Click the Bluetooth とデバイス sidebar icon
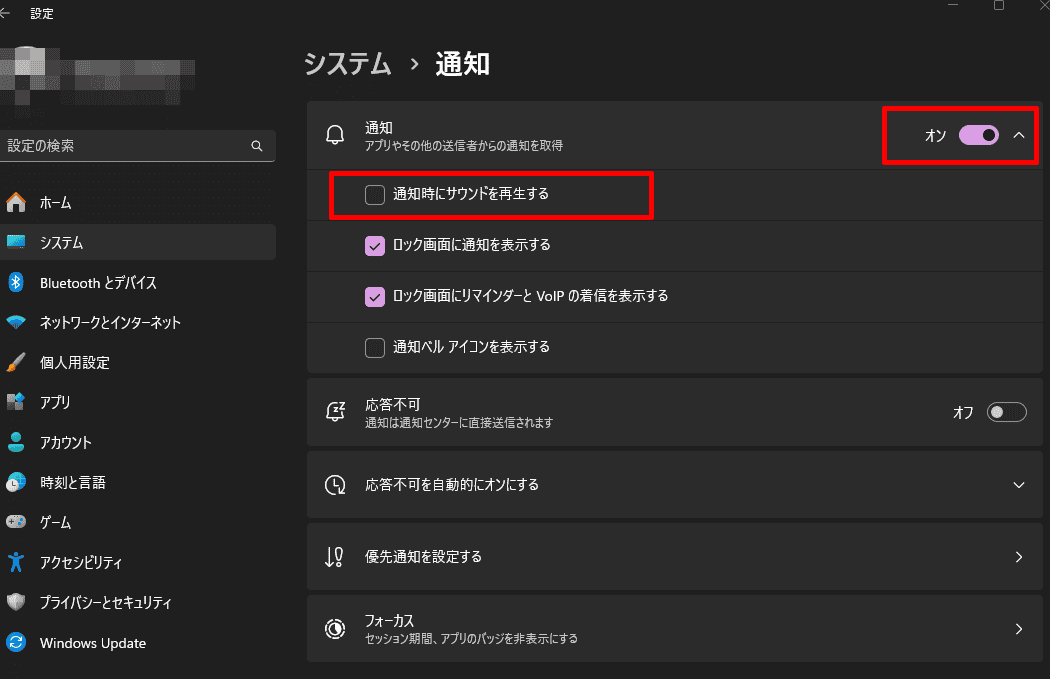 click(x=16, y=283)
